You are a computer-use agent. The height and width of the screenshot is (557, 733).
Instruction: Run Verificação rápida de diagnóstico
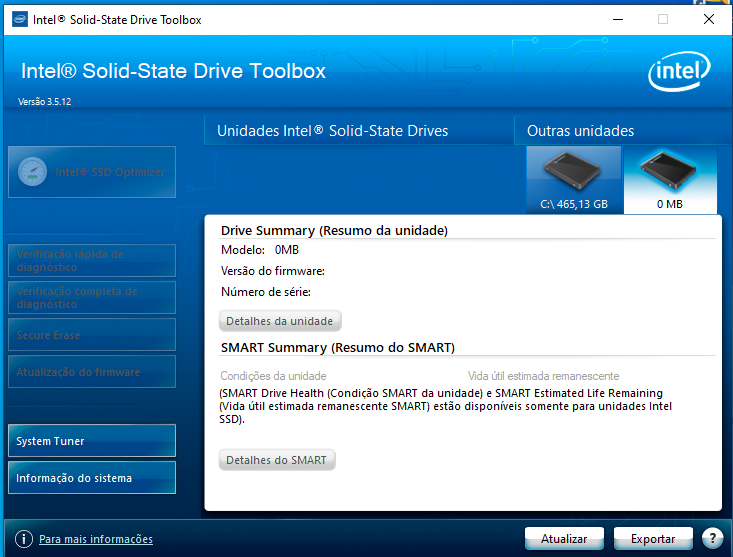(92, 260)
